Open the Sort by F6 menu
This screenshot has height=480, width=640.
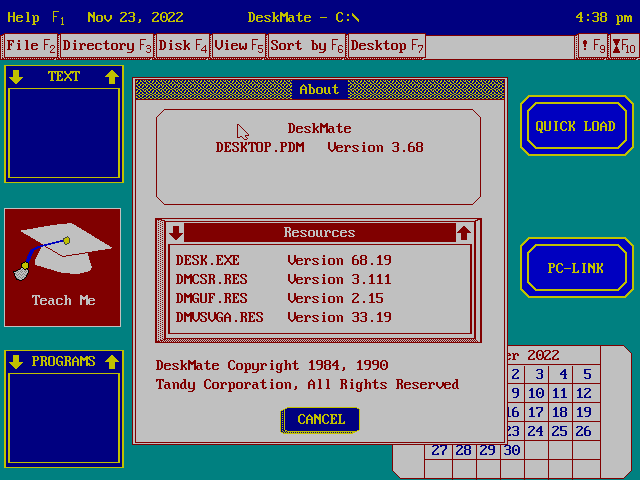[306, 46]
